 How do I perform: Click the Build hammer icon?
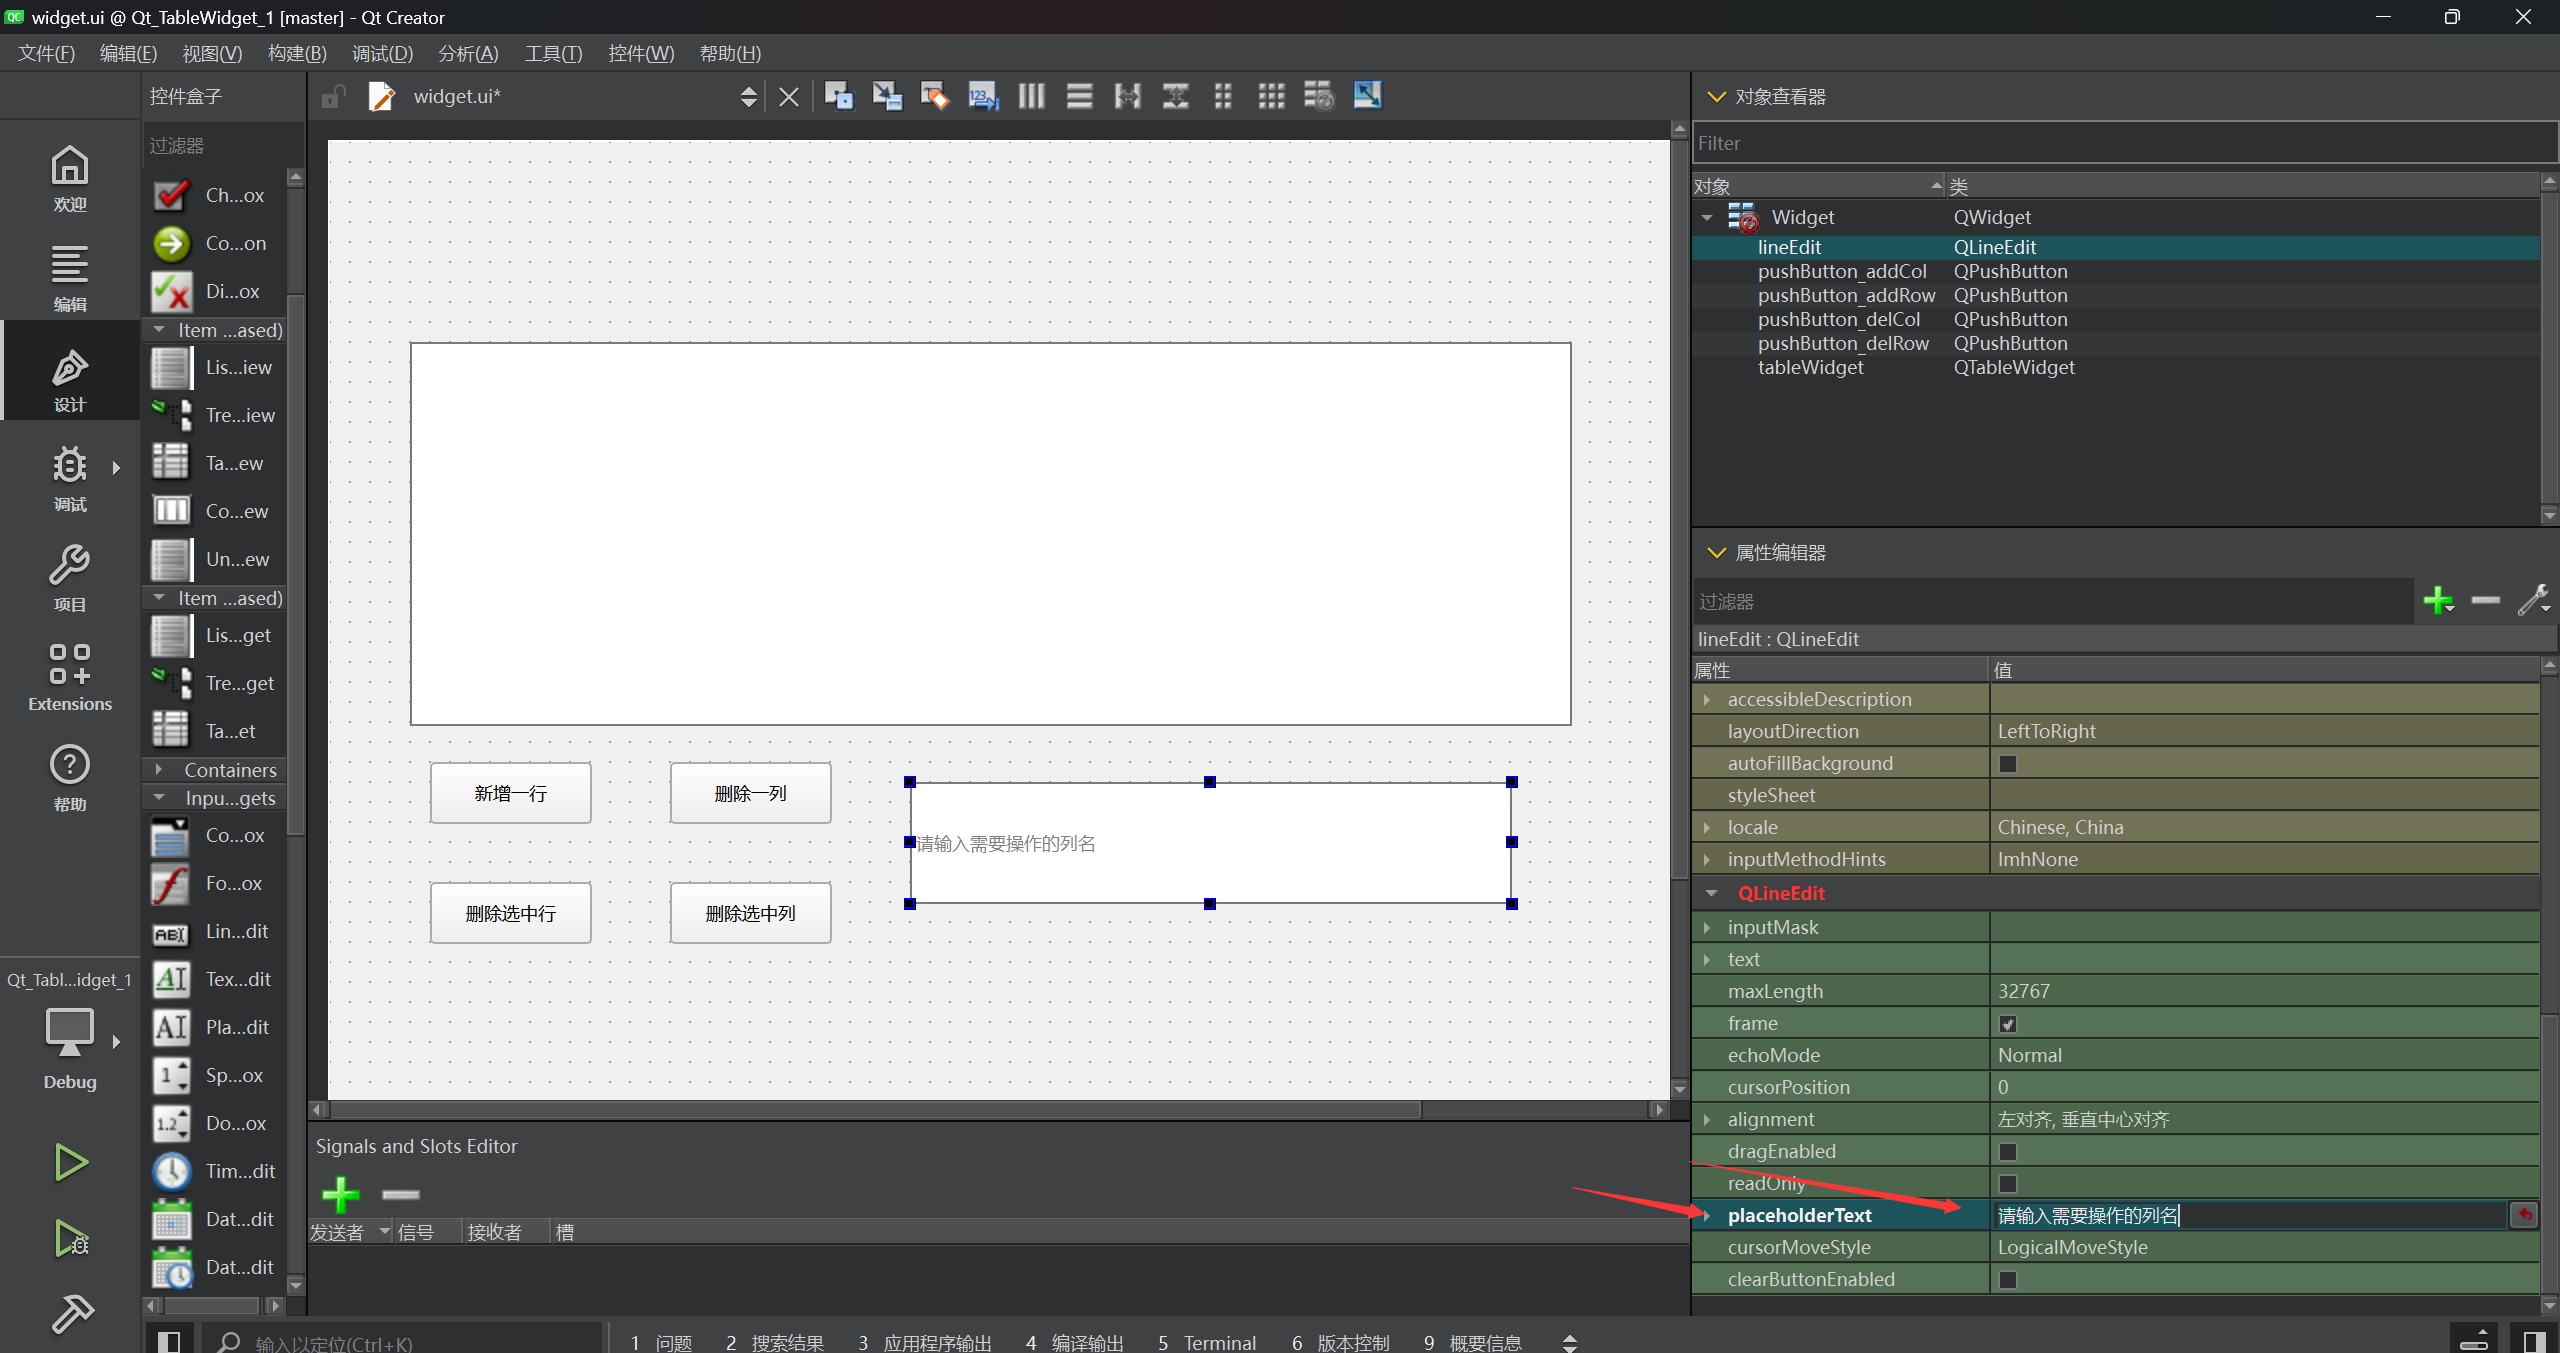70,1313
